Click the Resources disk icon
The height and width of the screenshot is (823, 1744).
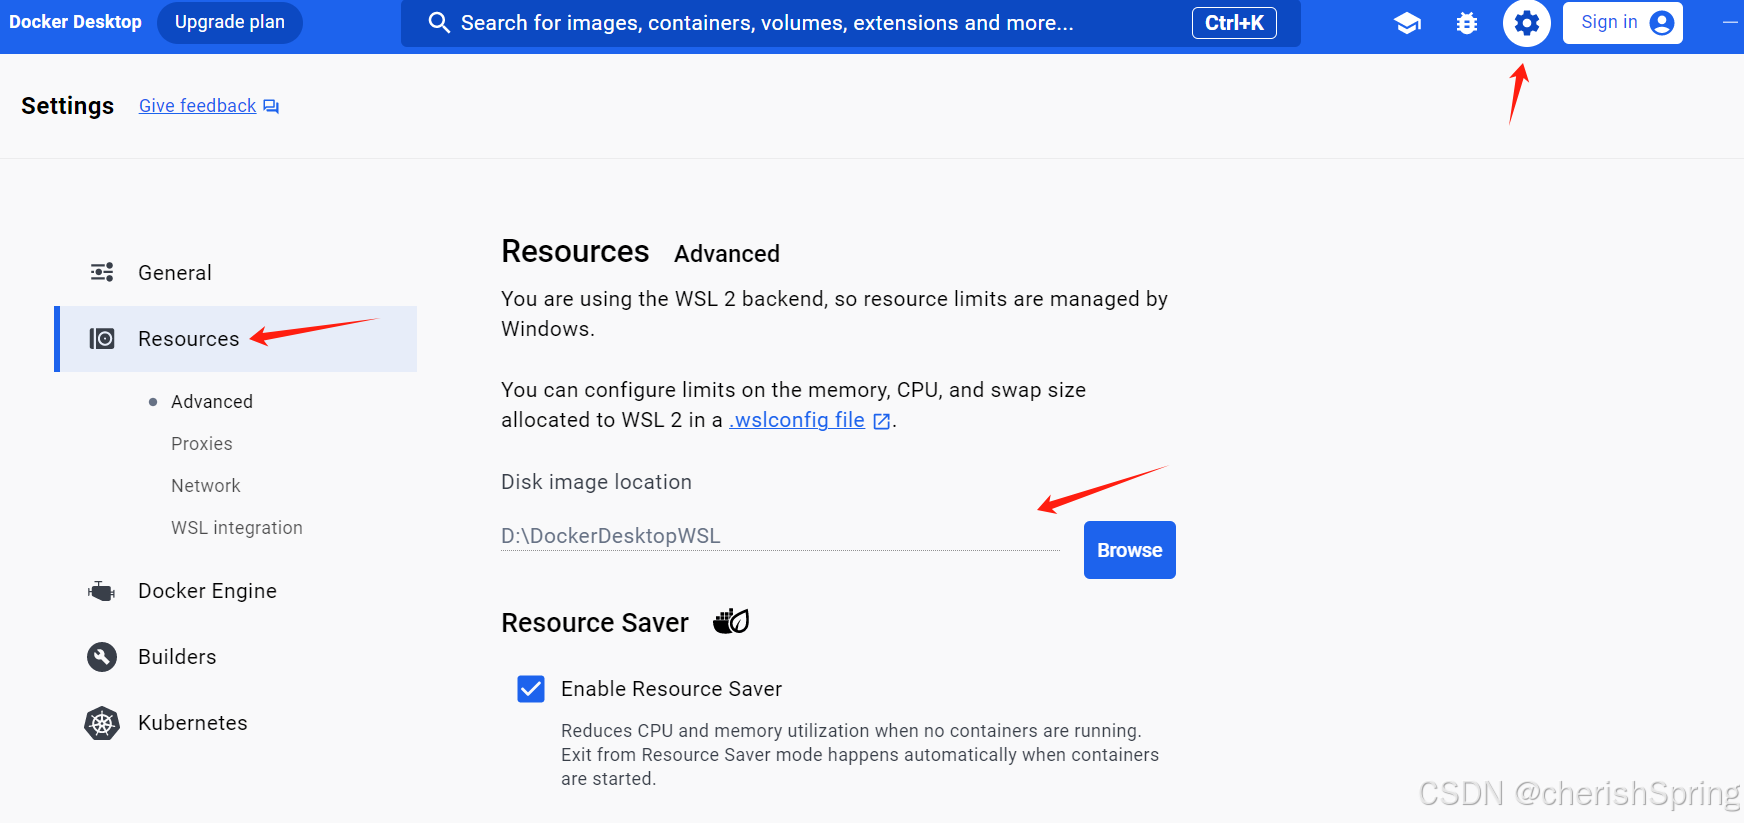102,339
